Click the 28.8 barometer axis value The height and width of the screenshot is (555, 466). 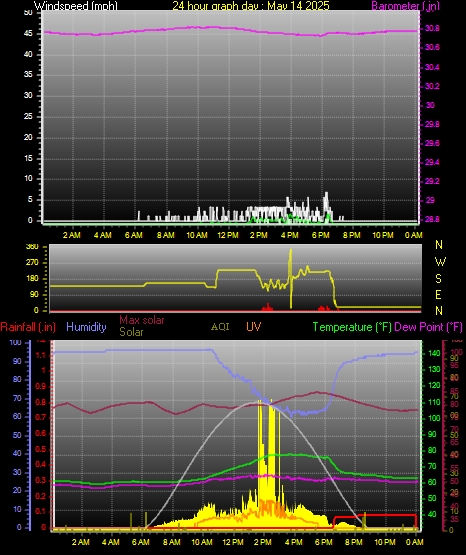(x=432, y=219)
